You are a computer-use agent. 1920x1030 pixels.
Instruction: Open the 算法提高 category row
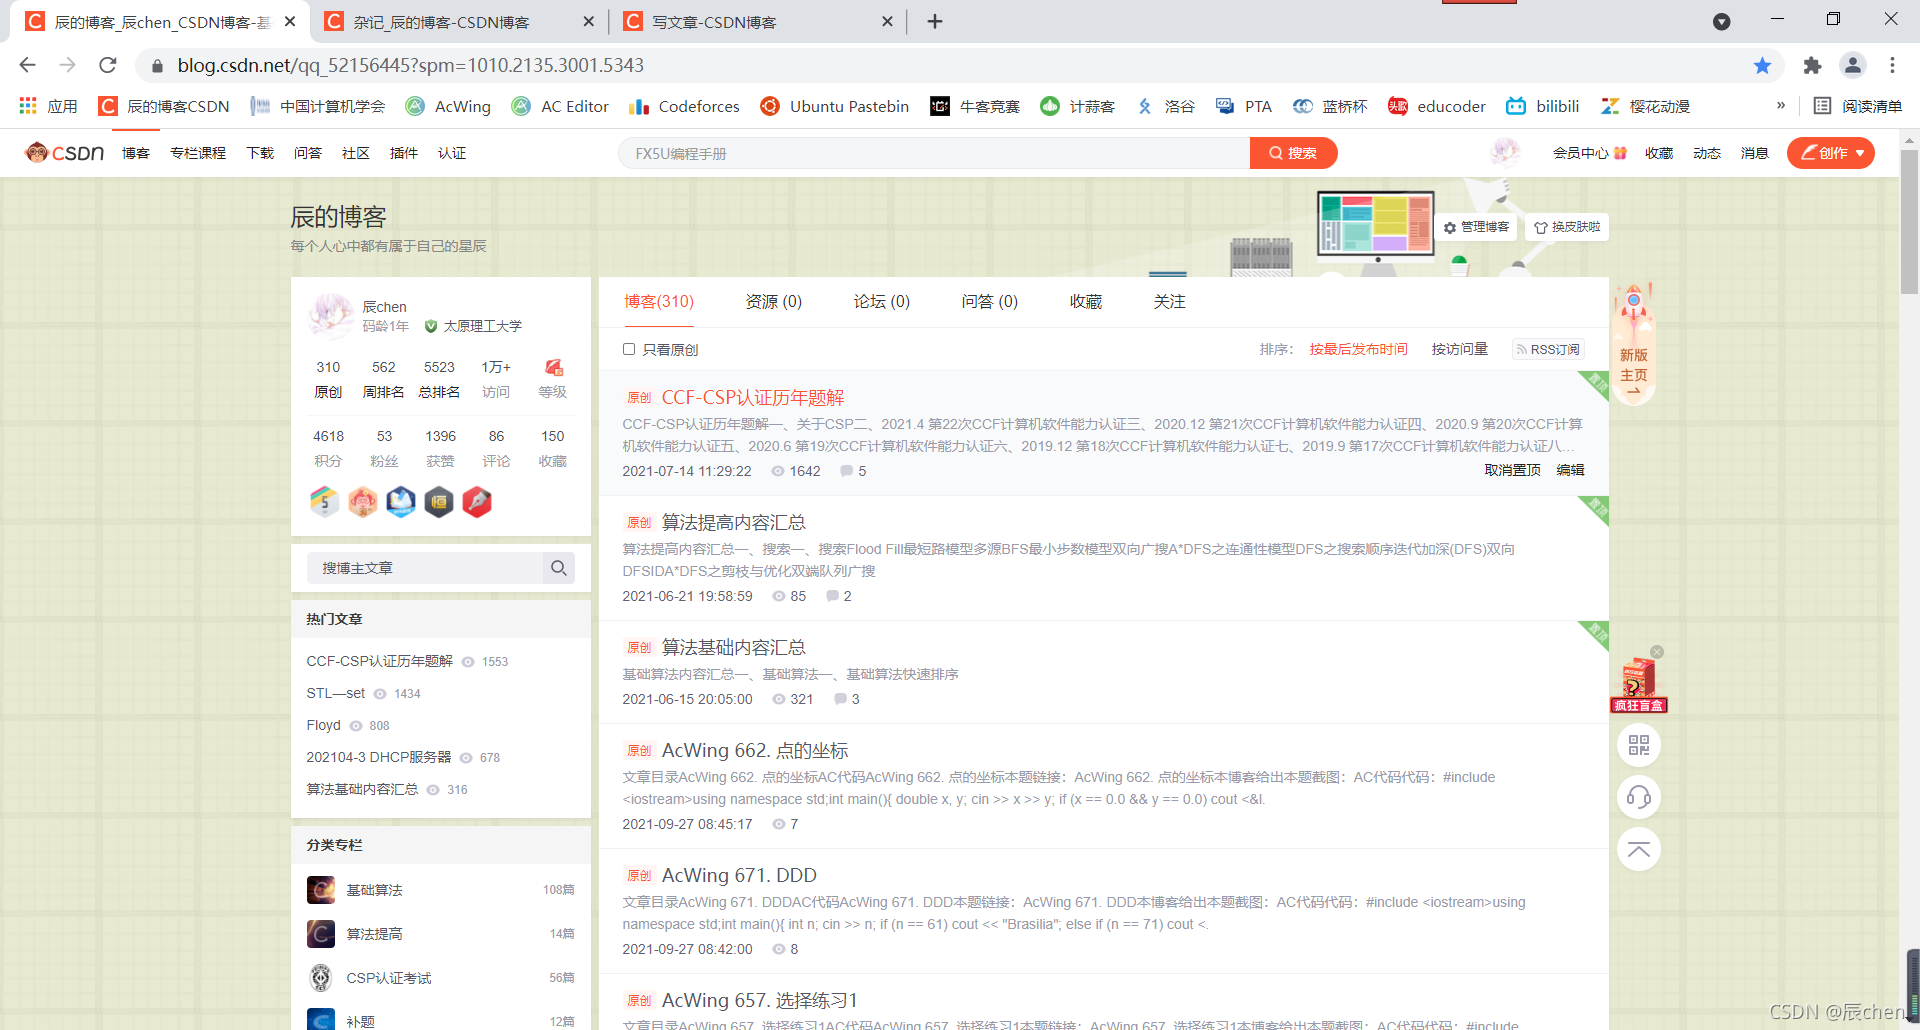click(x=441, y=934)
